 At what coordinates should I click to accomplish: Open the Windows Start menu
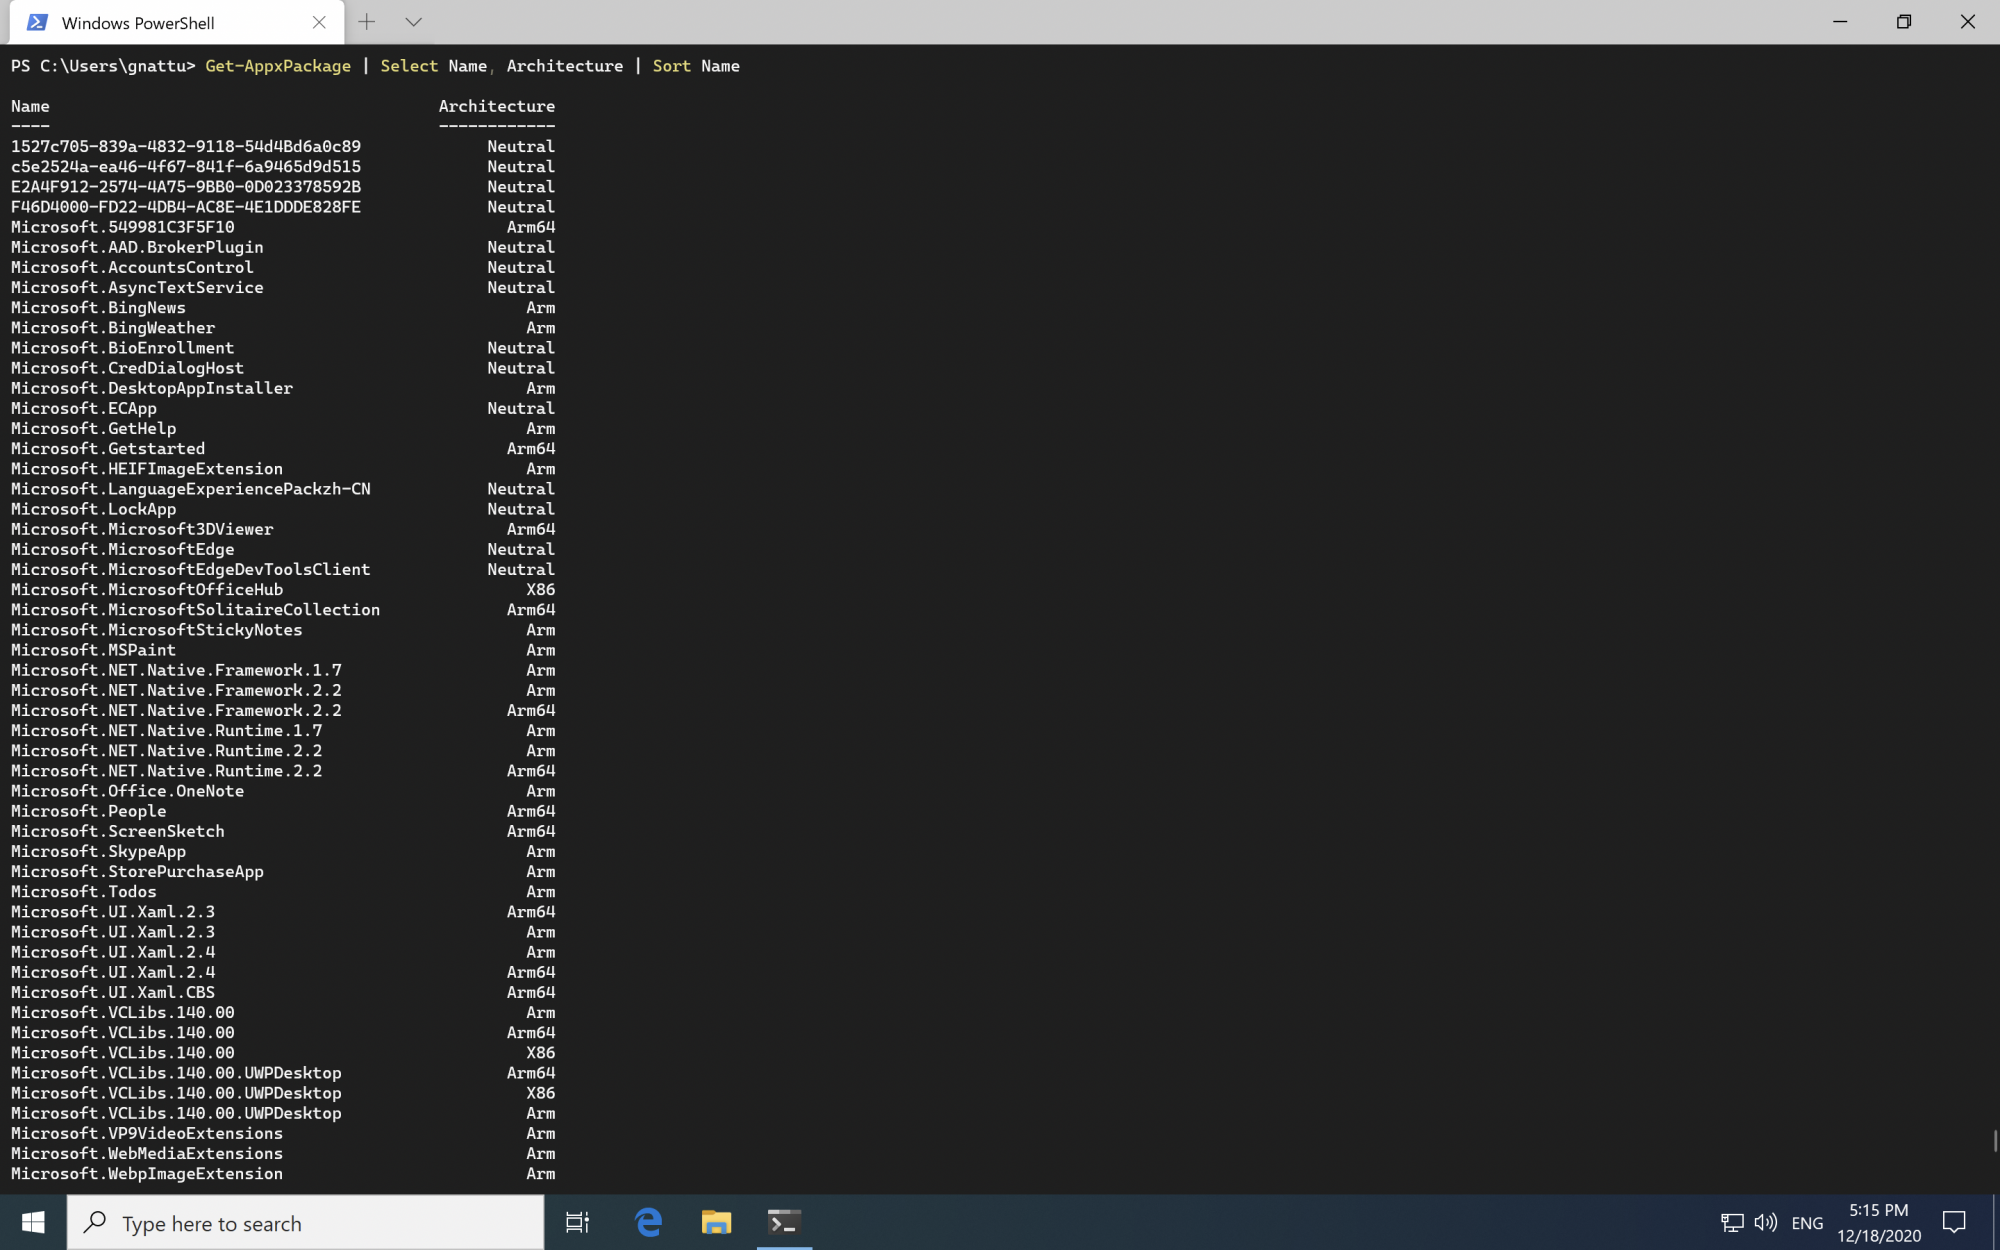pyautogui.click(x=33, y=1222)
